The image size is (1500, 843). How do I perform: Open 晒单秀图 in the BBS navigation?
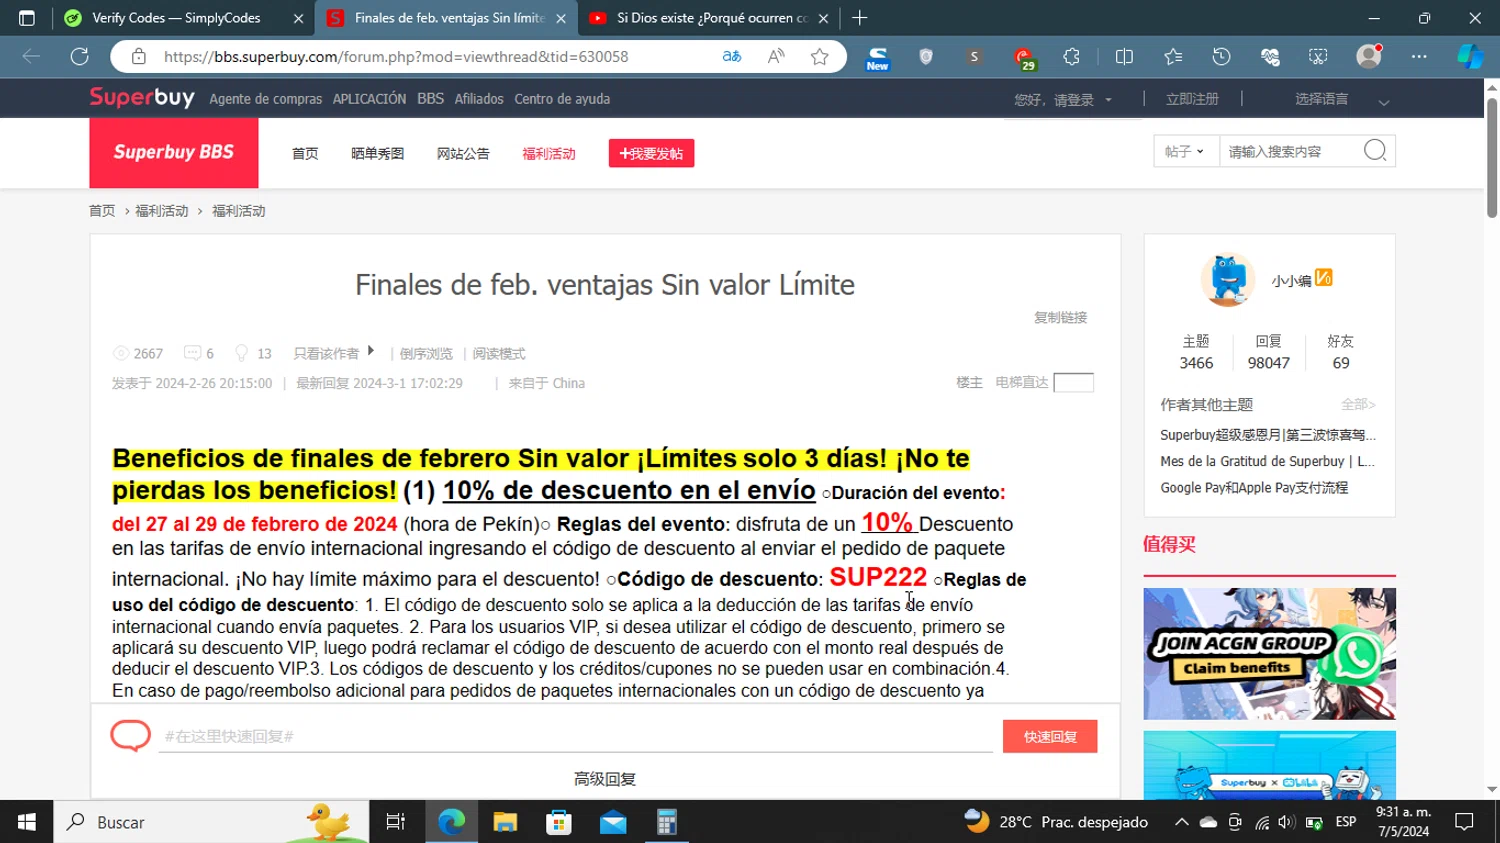click(x=377, y=153)
